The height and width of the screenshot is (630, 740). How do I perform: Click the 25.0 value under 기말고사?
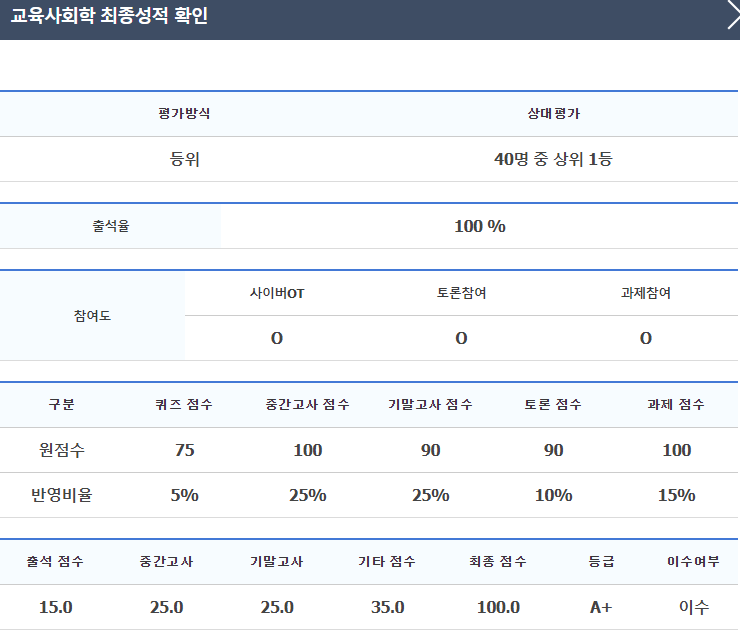(277, 607)
